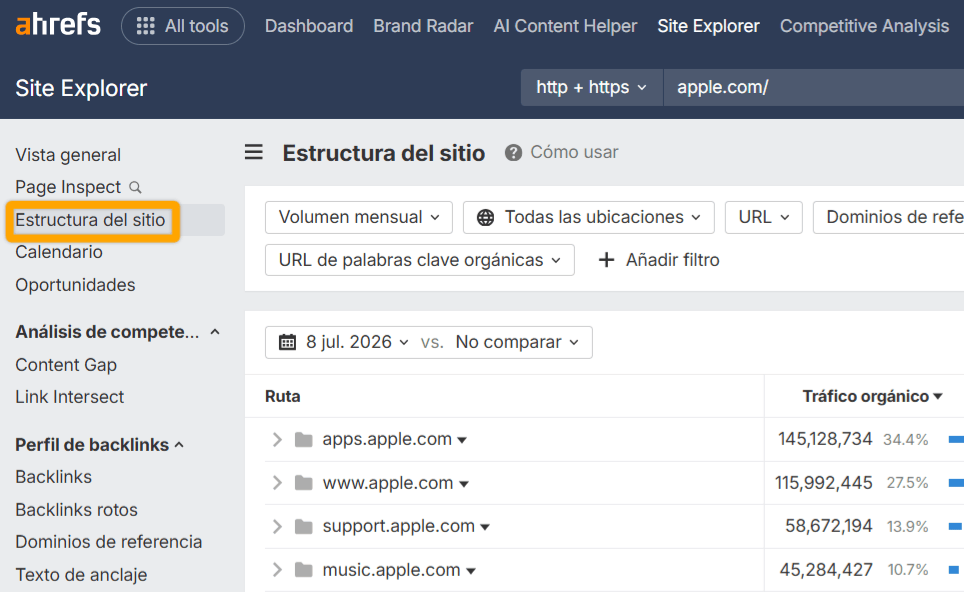Click the globe icon in locations filter
Image resolution: width=964 pixels, height=592 pixels.
click(486, 218)
